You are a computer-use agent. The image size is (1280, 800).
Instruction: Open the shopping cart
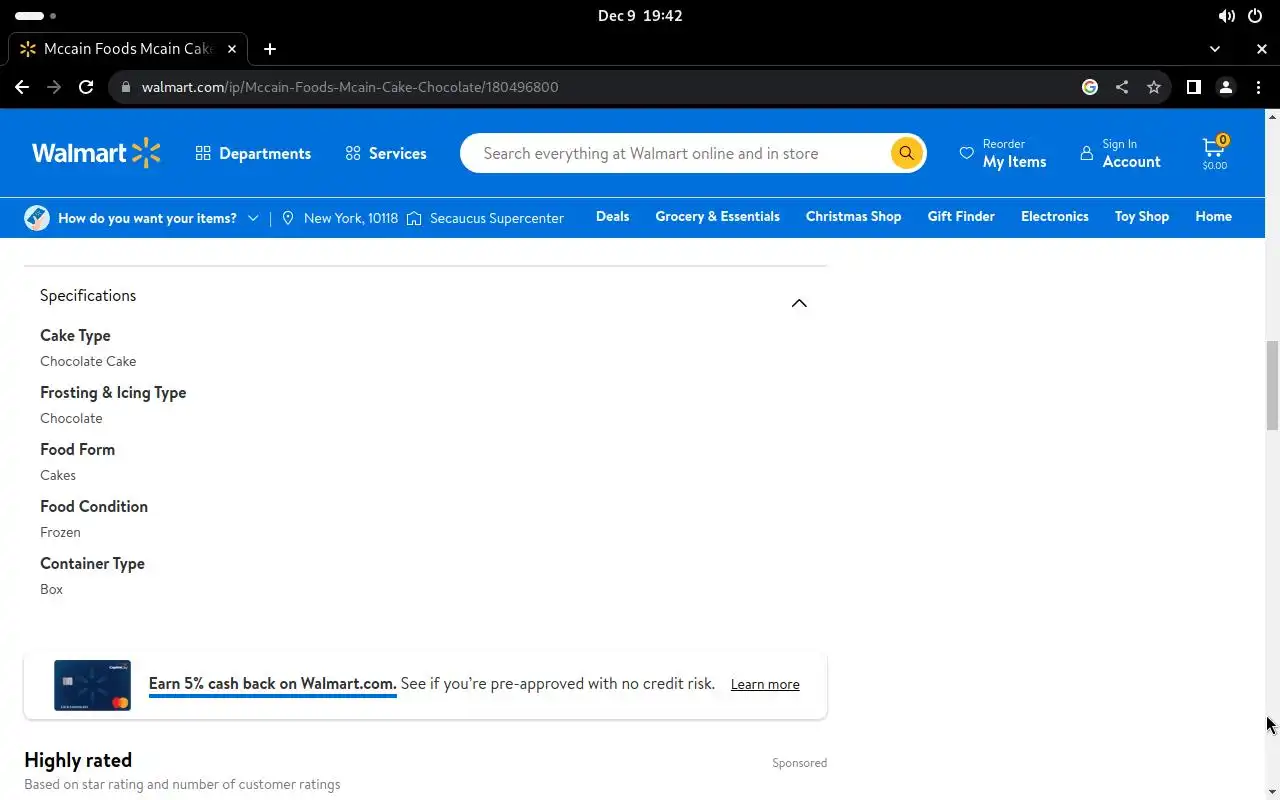pyautogui.click(x=1215, y=153)
